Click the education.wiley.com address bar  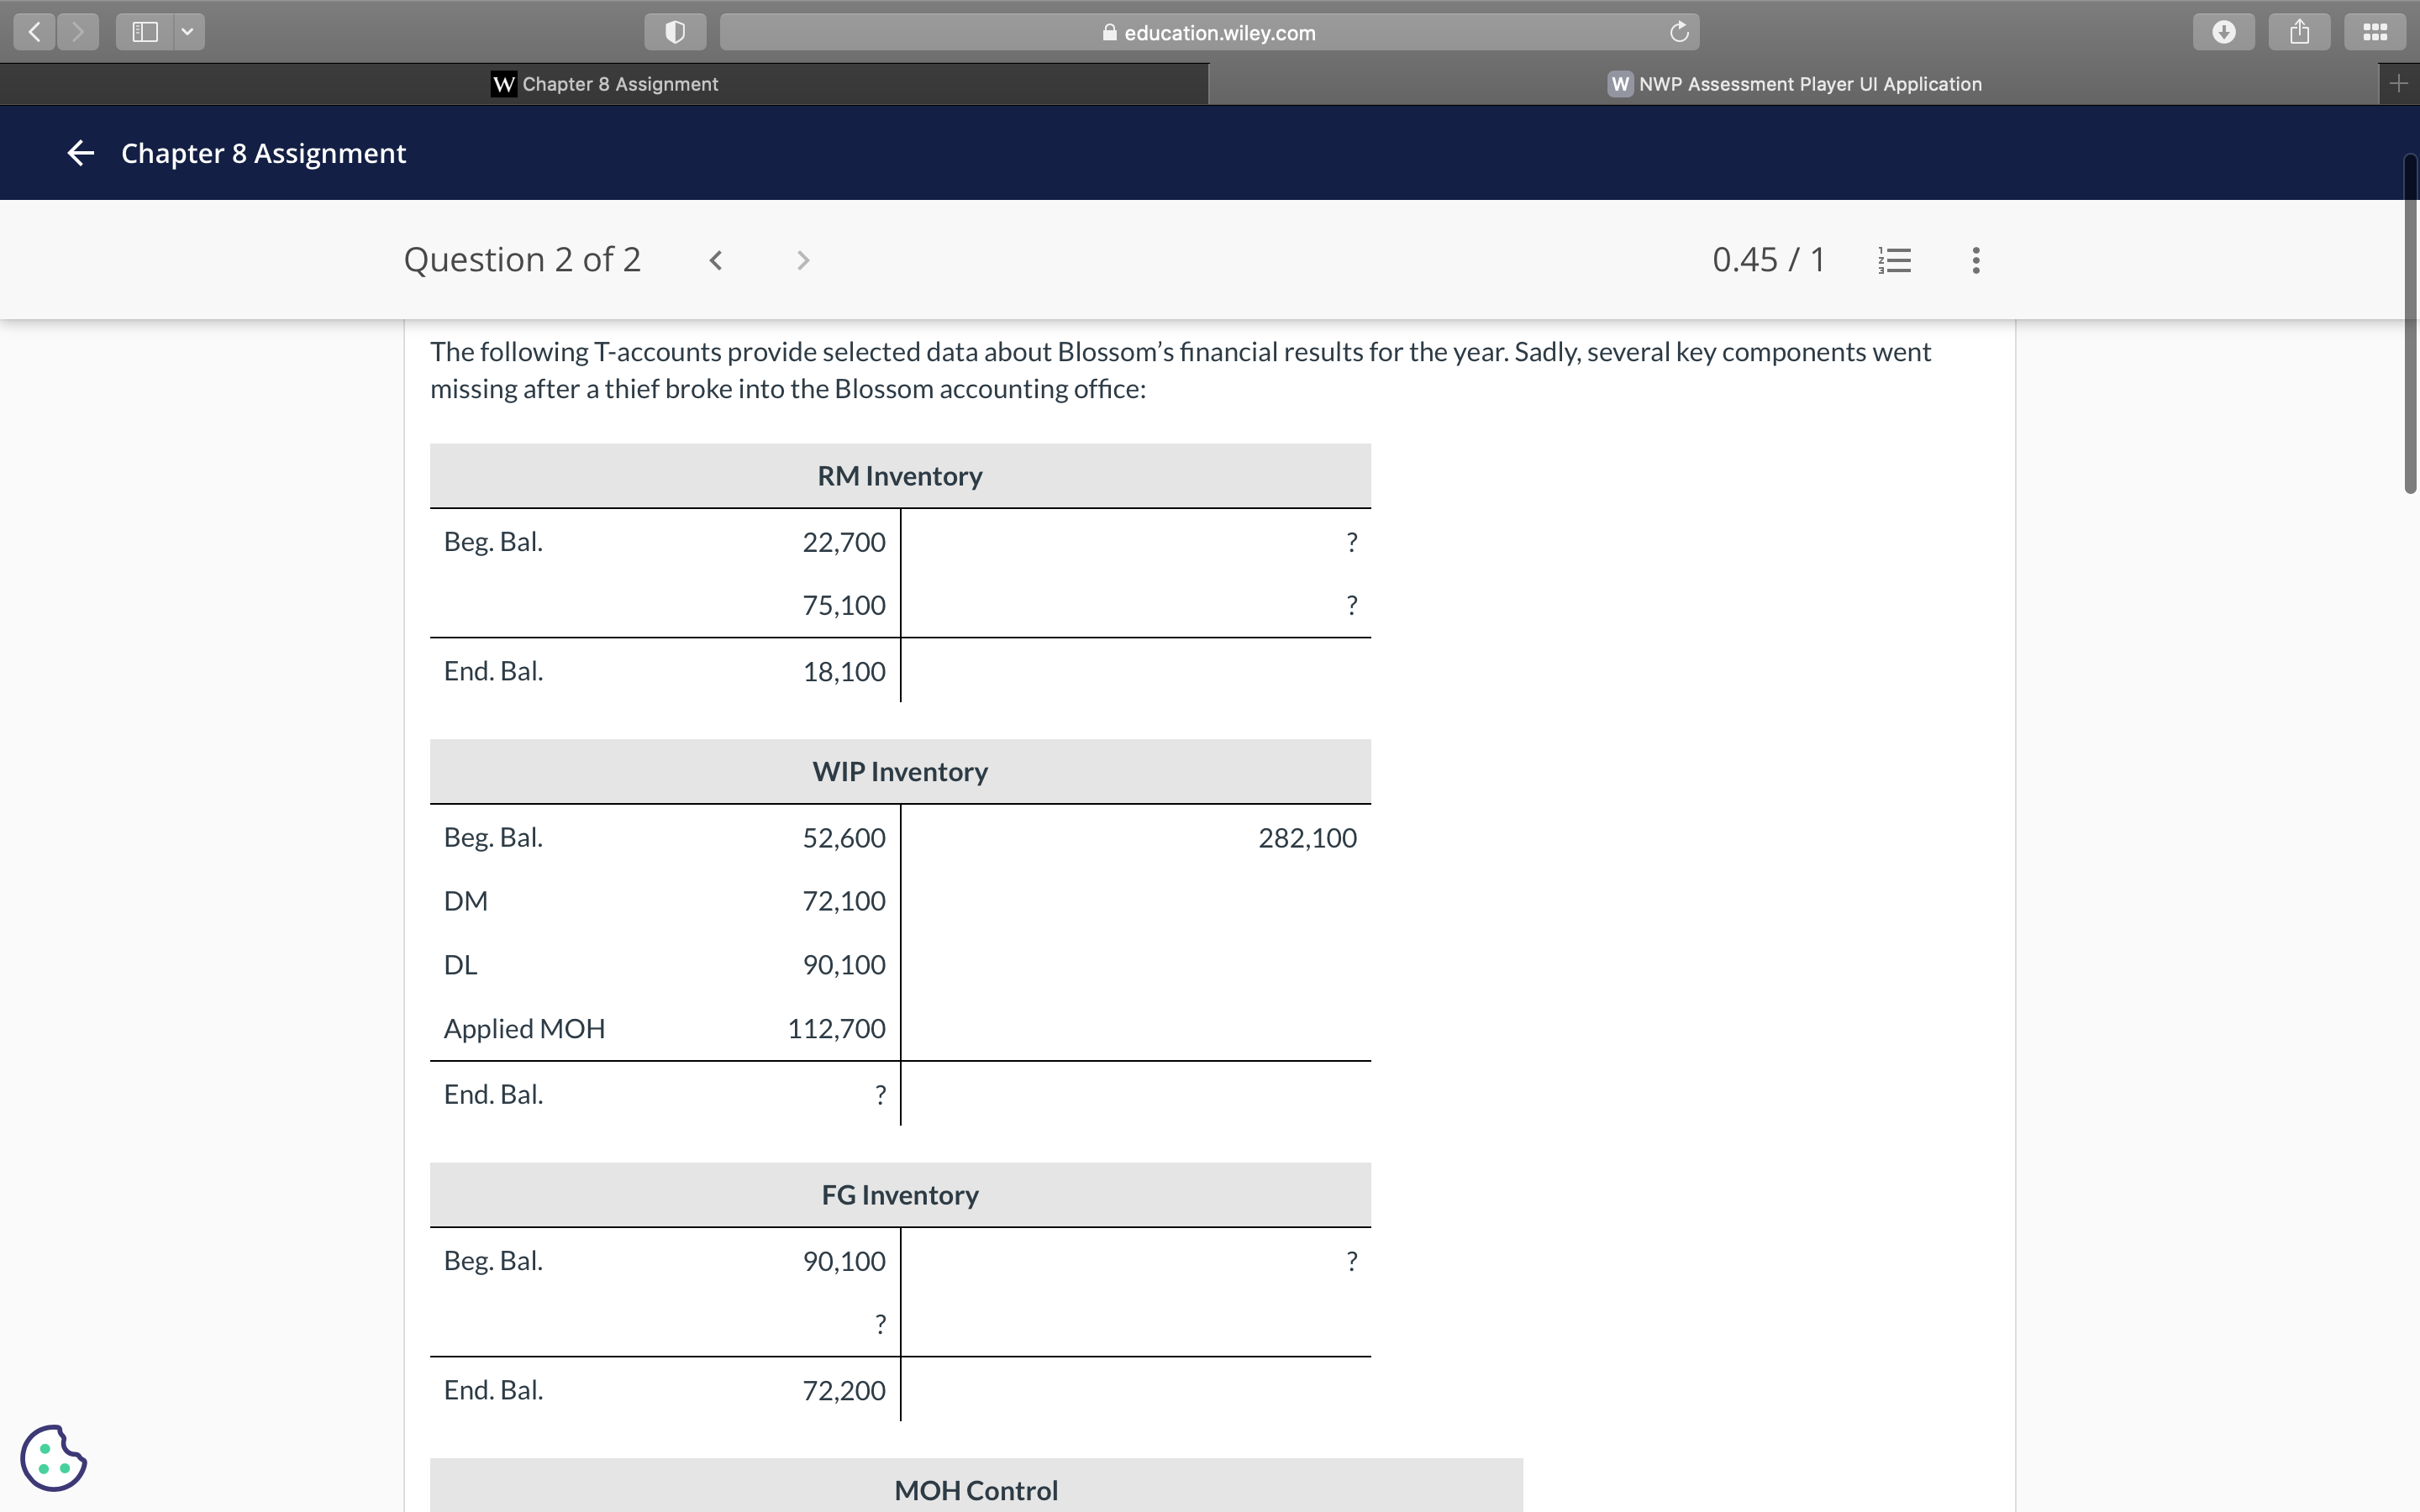pyautogui.click(x=1210, y=32)
